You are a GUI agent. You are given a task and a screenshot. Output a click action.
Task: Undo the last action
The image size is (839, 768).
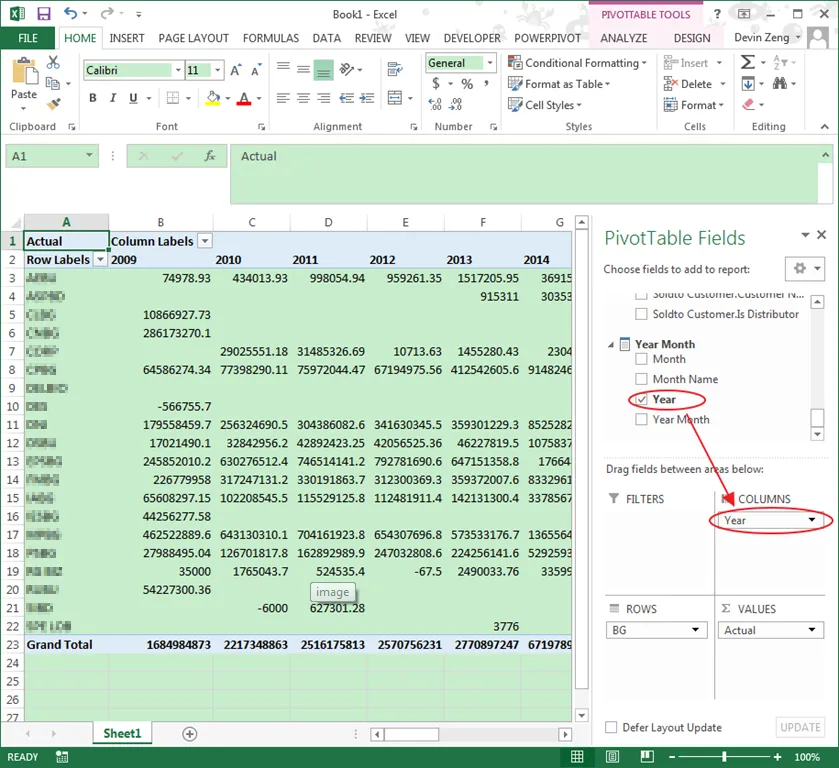(x=71, y=13)
